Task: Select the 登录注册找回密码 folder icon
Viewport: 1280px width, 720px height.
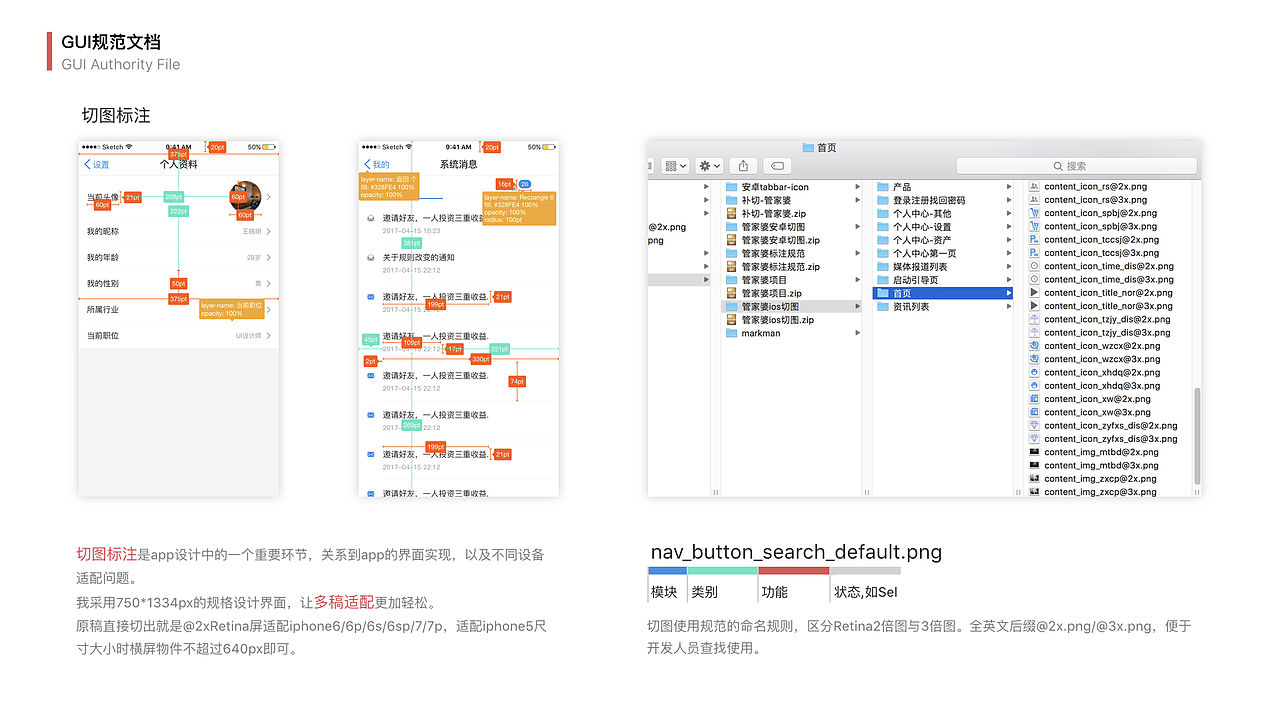Action: click(x=882, y=200)
